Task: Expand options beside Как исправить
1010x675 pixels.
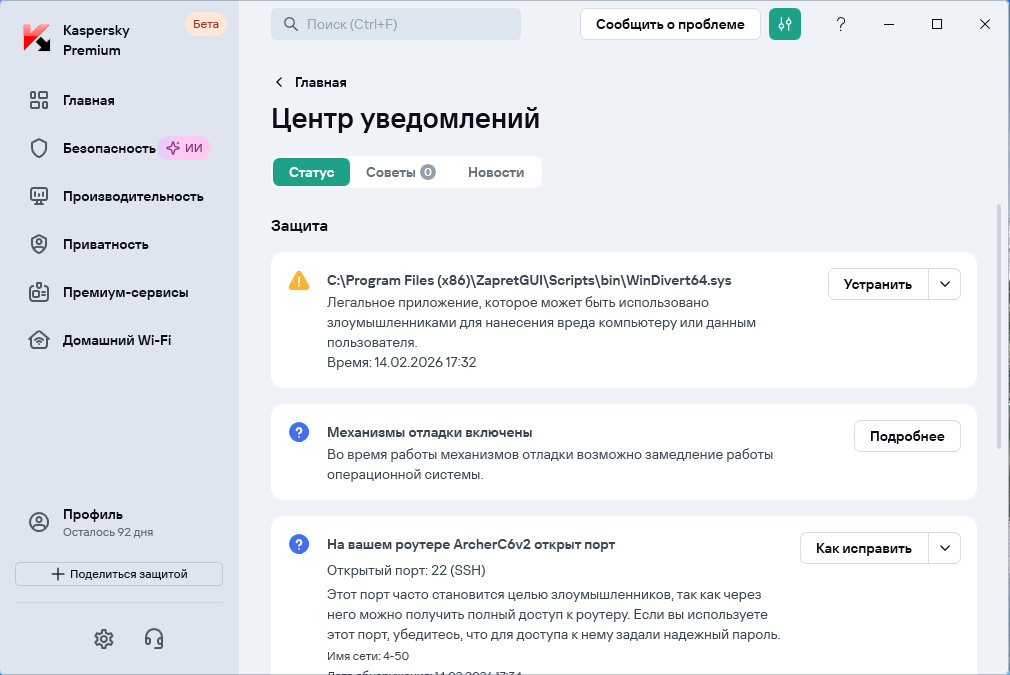Action: (944, 548)
